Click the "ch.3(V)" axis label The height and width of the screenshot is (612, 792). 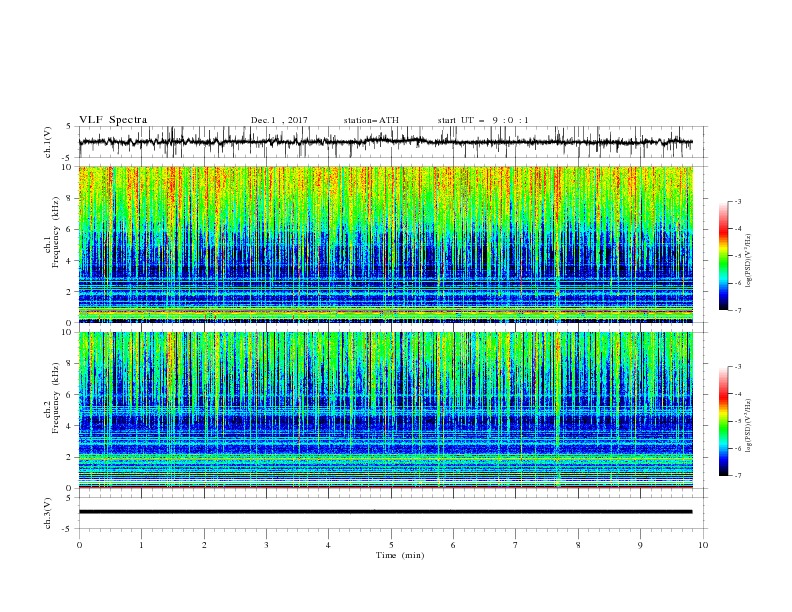pos(48,513)
